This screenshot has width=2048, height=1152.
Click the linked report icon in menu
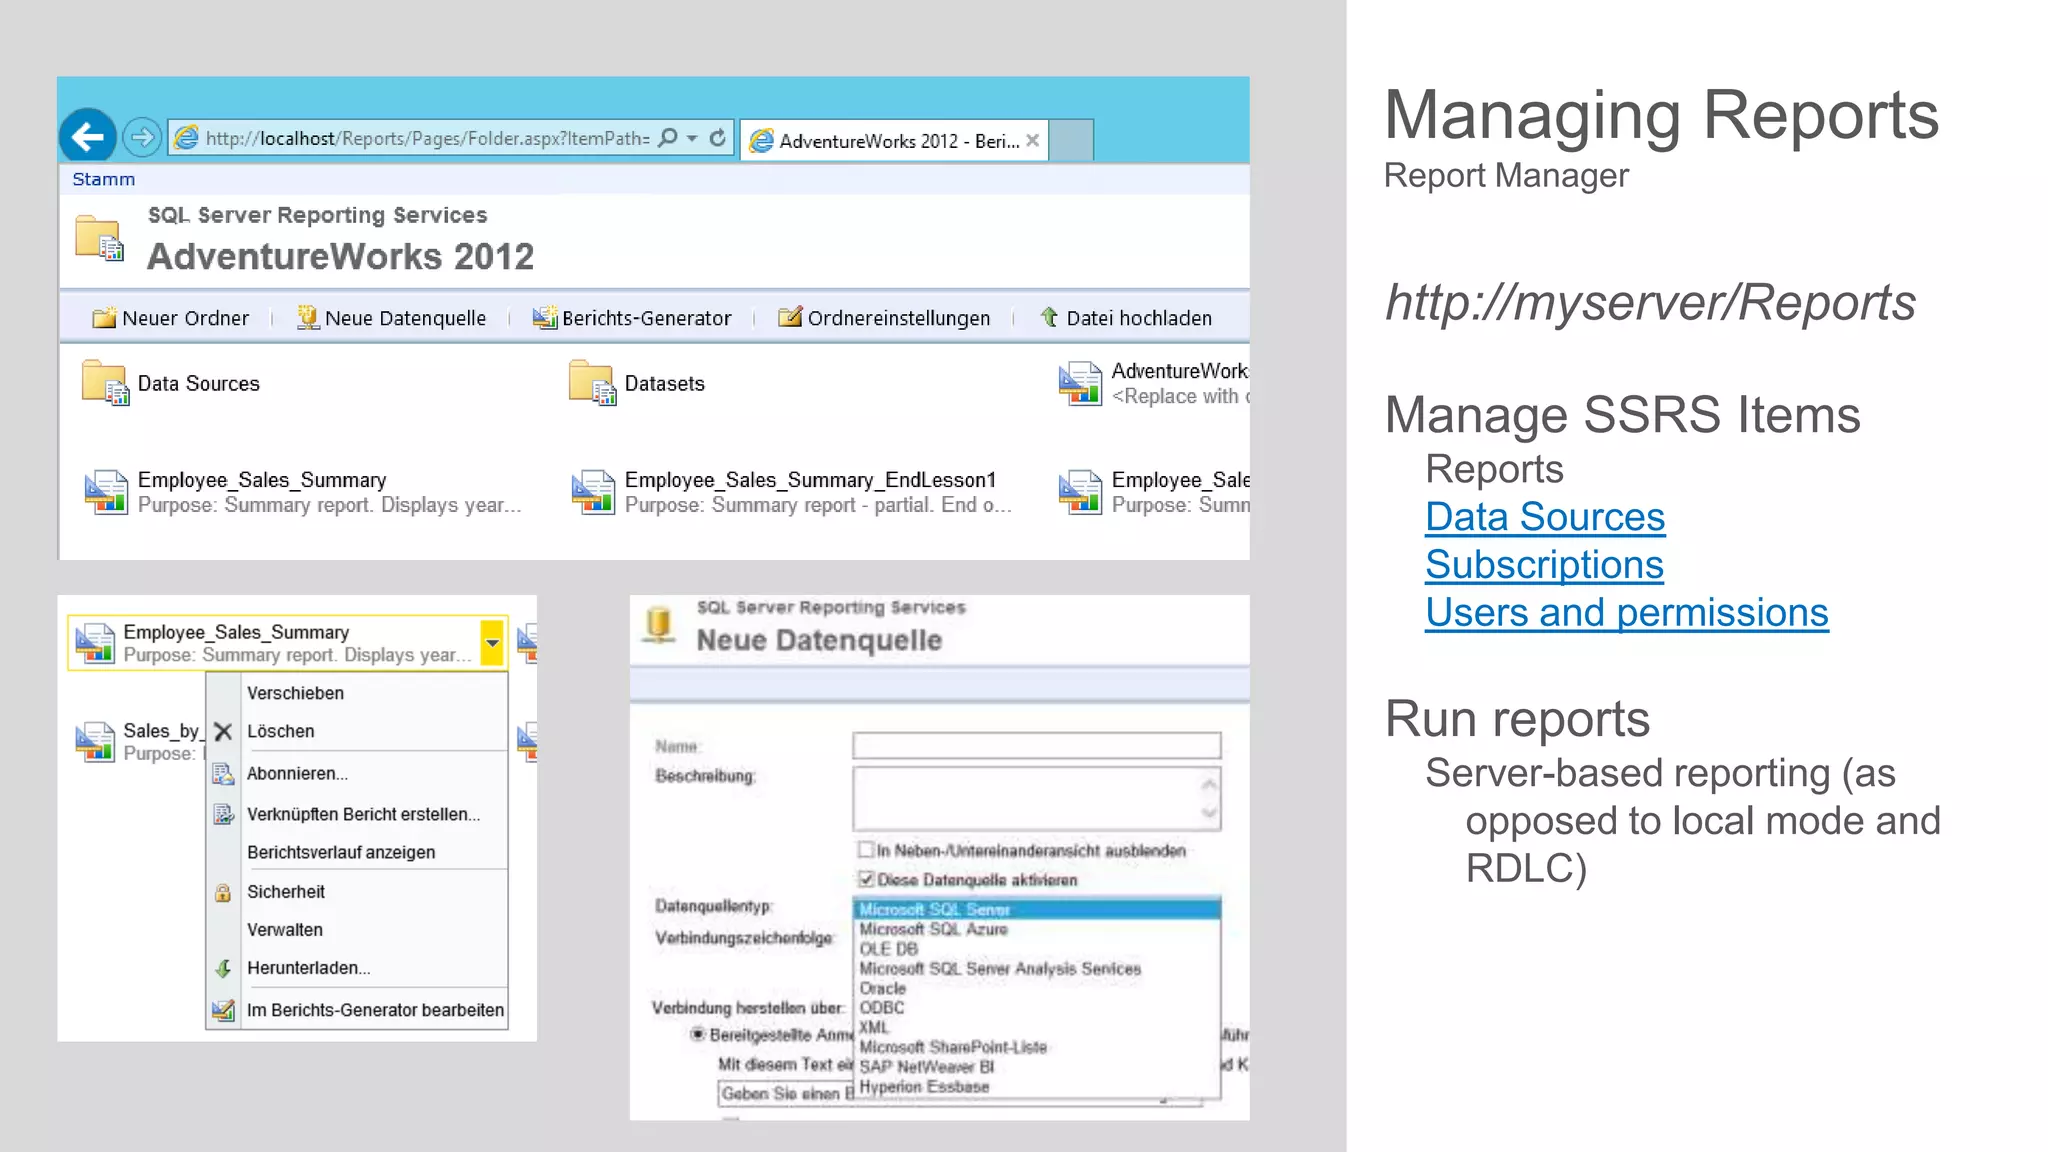tap(223, 814)
